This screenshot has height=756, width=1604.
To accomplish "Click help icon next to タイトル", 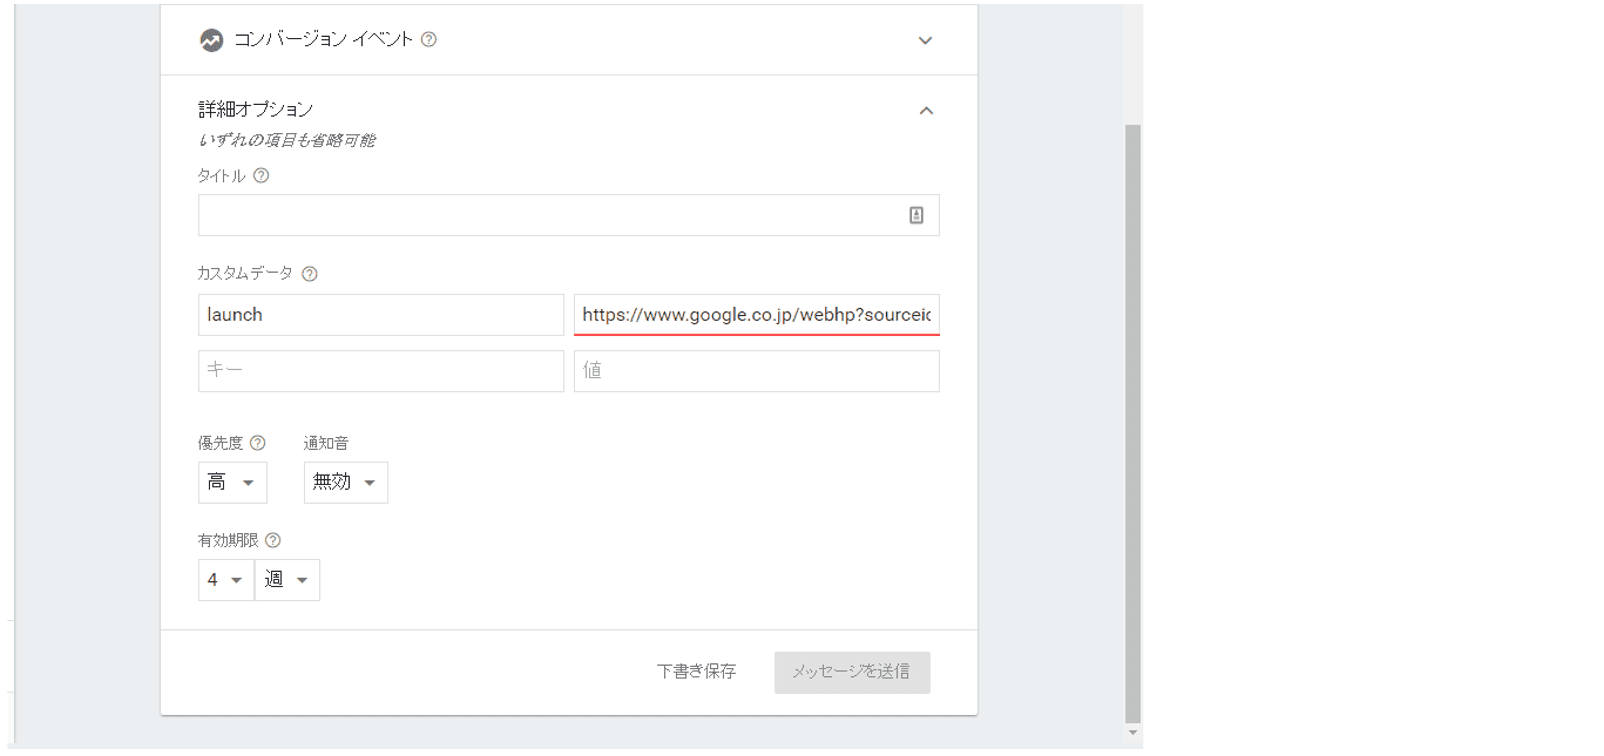I will click(x=261, y=176).
